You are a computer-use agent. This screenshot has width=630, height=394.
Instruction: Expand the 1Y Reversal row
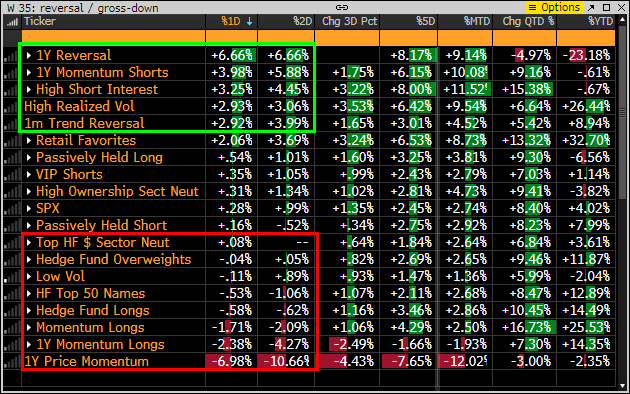[x=29, y=55]
